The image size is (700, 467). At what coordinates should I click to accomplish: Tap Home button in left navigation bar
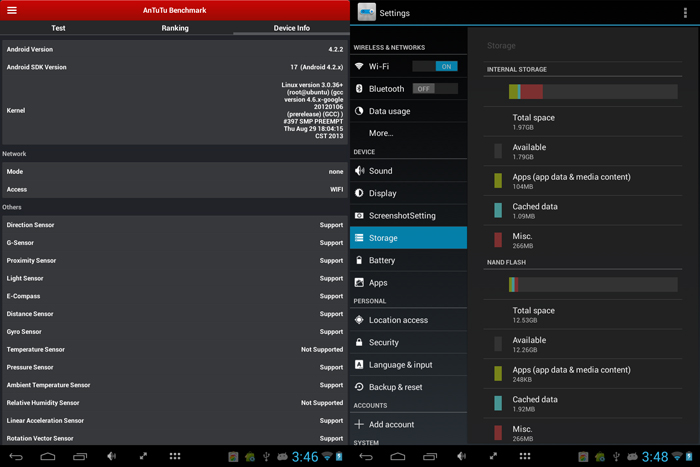[48, 456]
